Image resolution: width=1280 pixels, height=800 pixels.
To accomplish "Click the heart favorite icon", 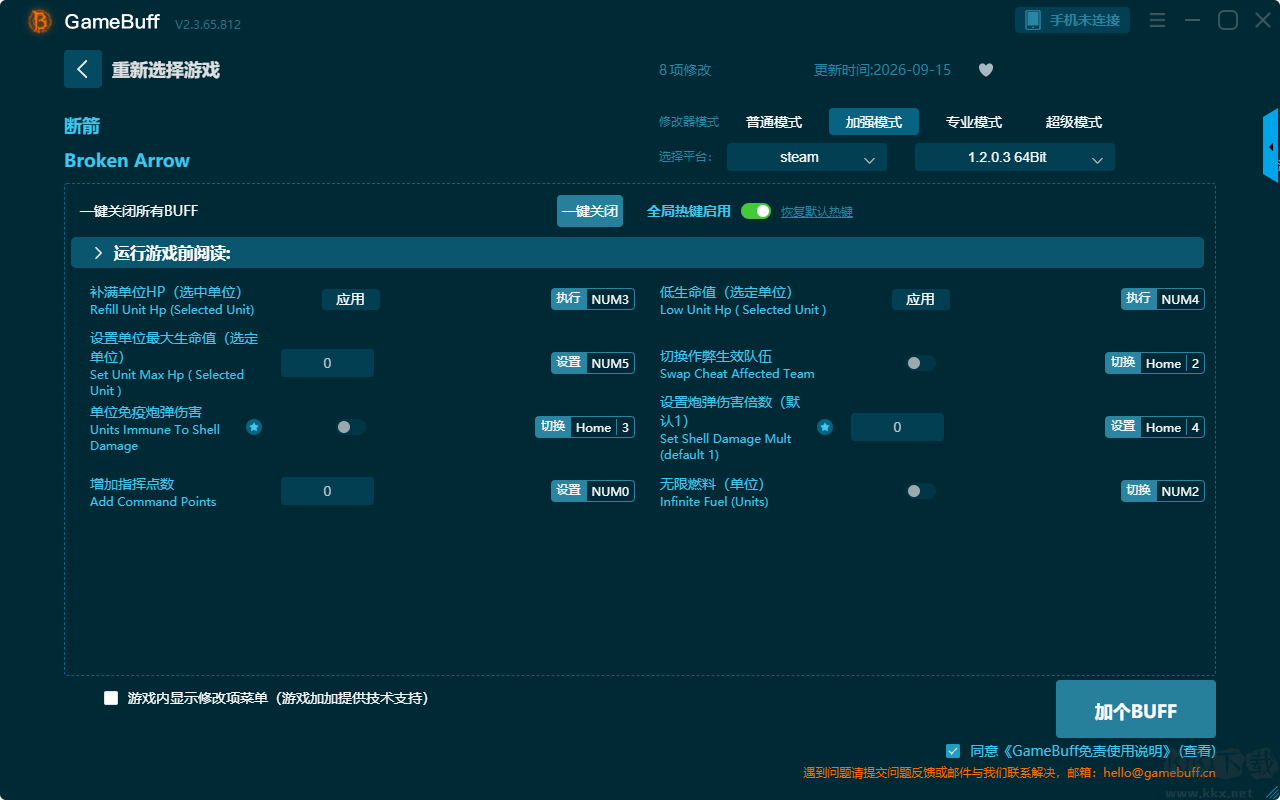I will coord(986,70).
